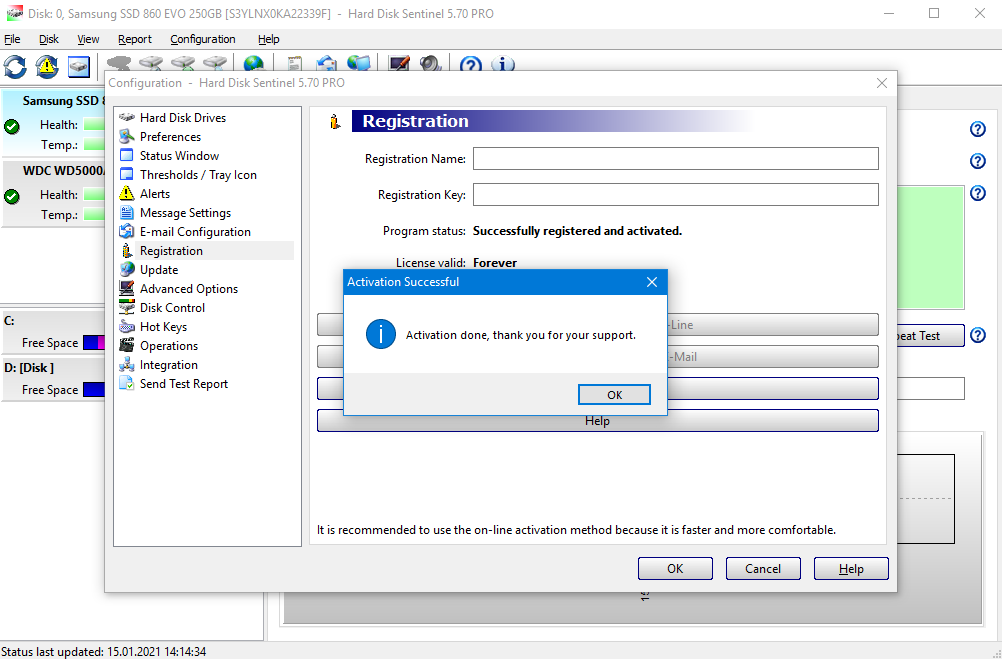
Task: Click the monitor with pen toolbar icon
Action: tap(399, 63)
